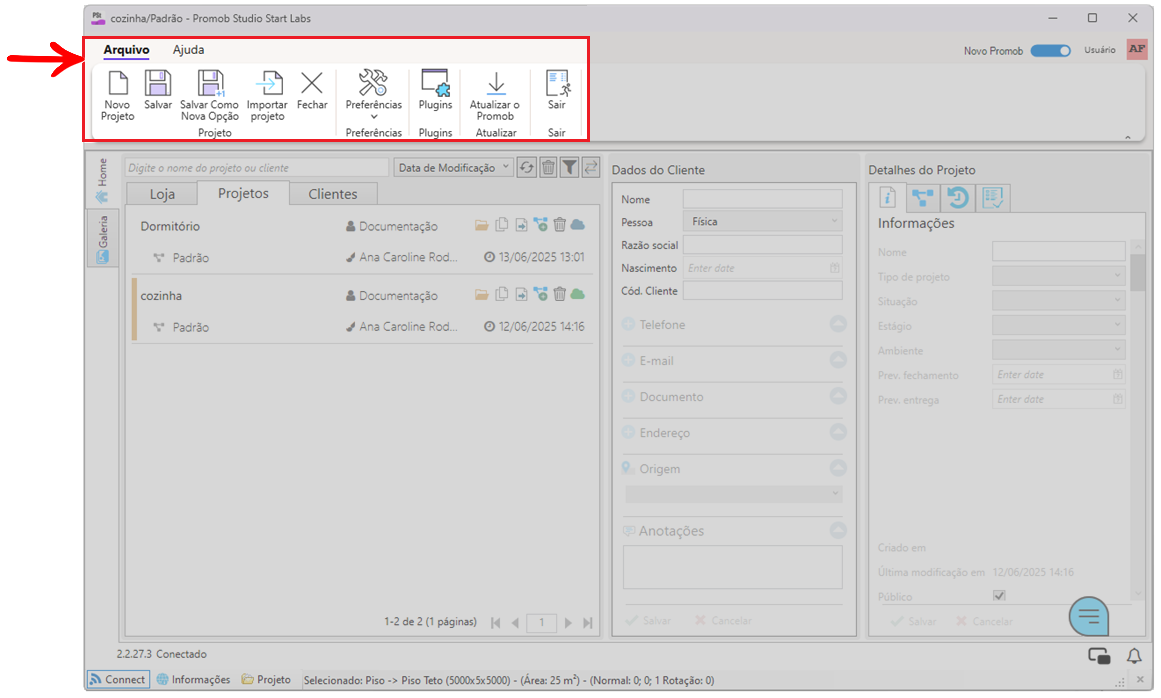The width and height of the screenshot is (1161, 698).
Task: Delete the Dormitório project with trash icon
Action: [560, 224]
